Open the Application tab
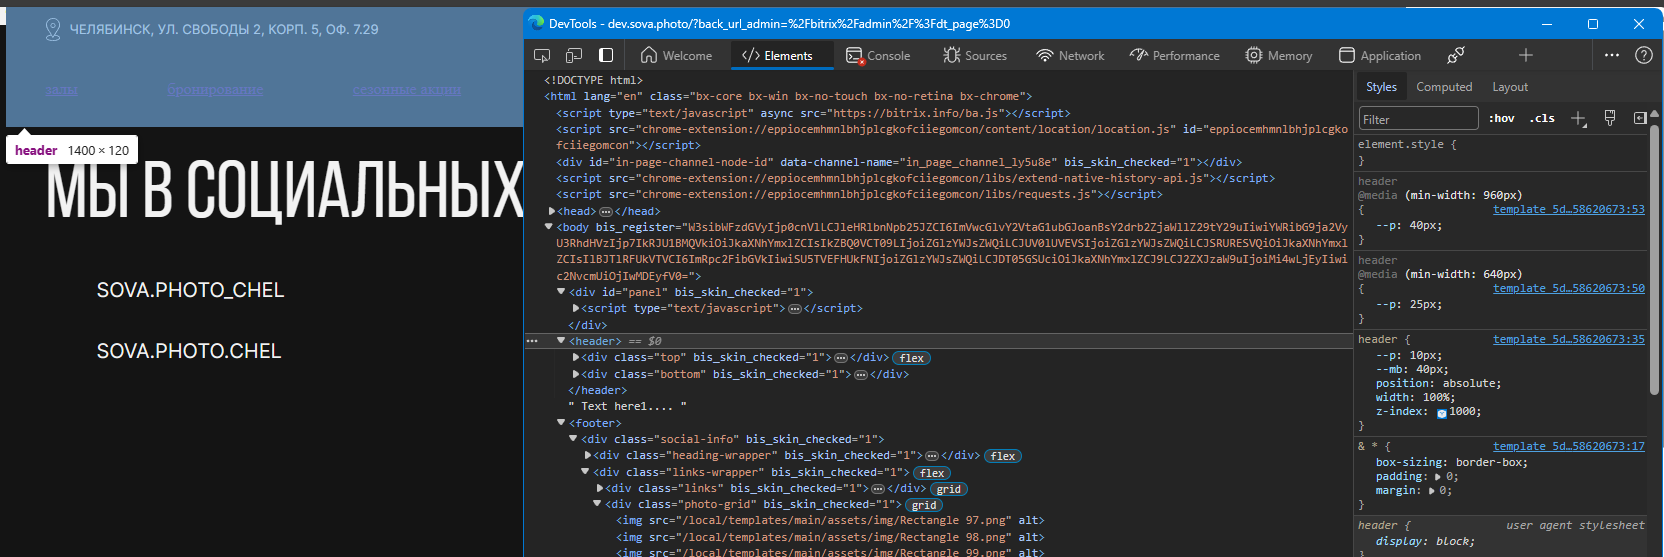The width and height of the screenshot is (1664, 557). [1380, 56]
